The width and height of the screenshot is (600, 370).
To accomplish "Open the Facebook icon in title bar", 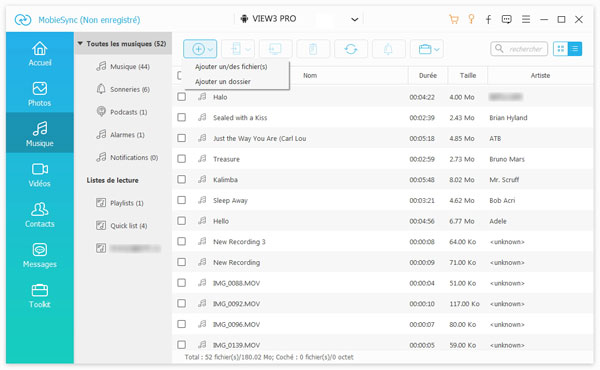I will (489, 19).
